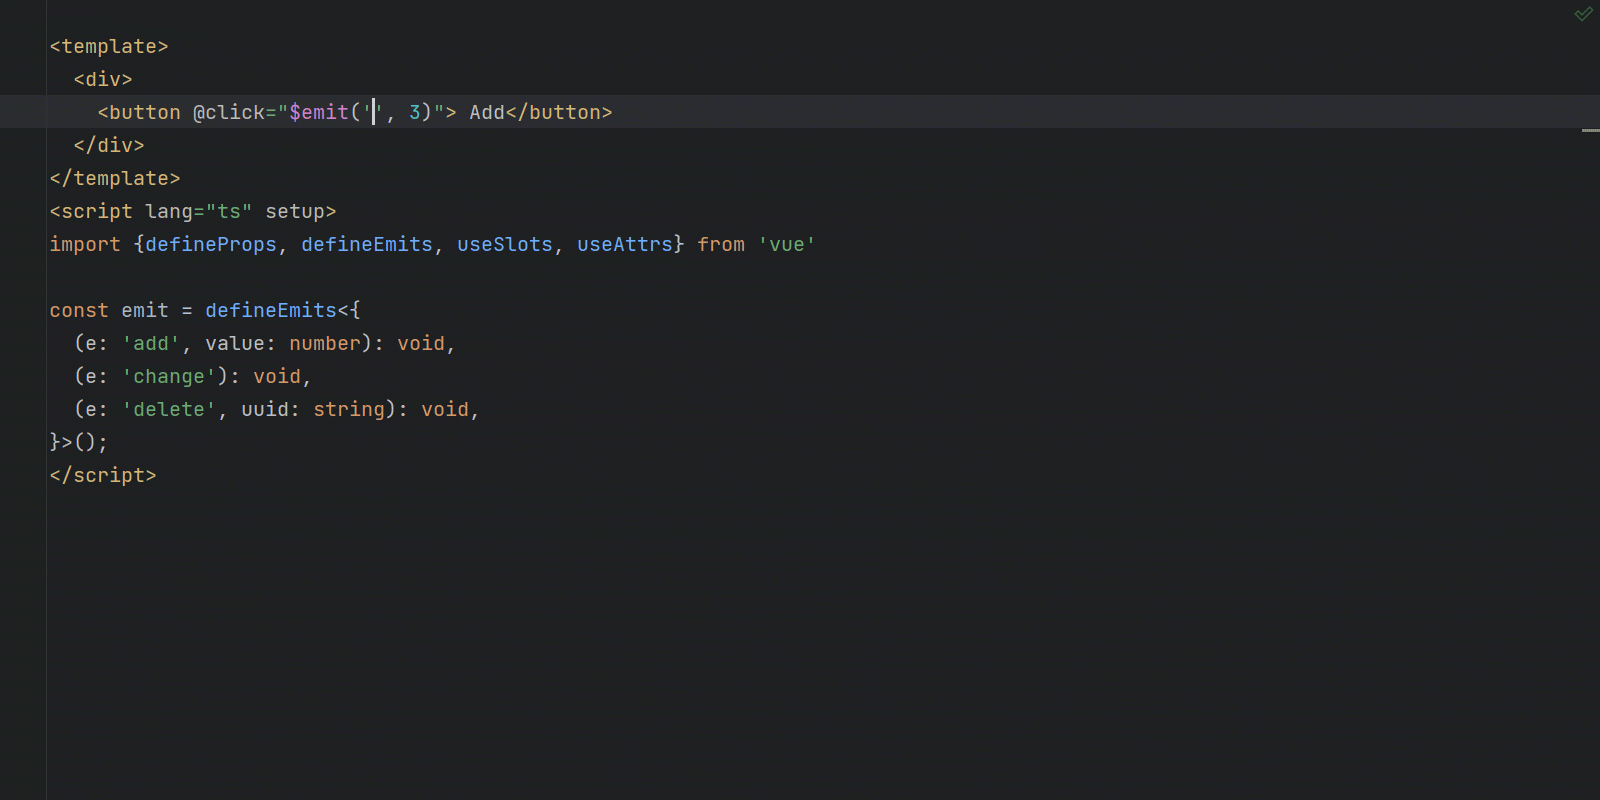Click the $emit call in button
Screen dimensions: 1600x800
click(319, 112)
